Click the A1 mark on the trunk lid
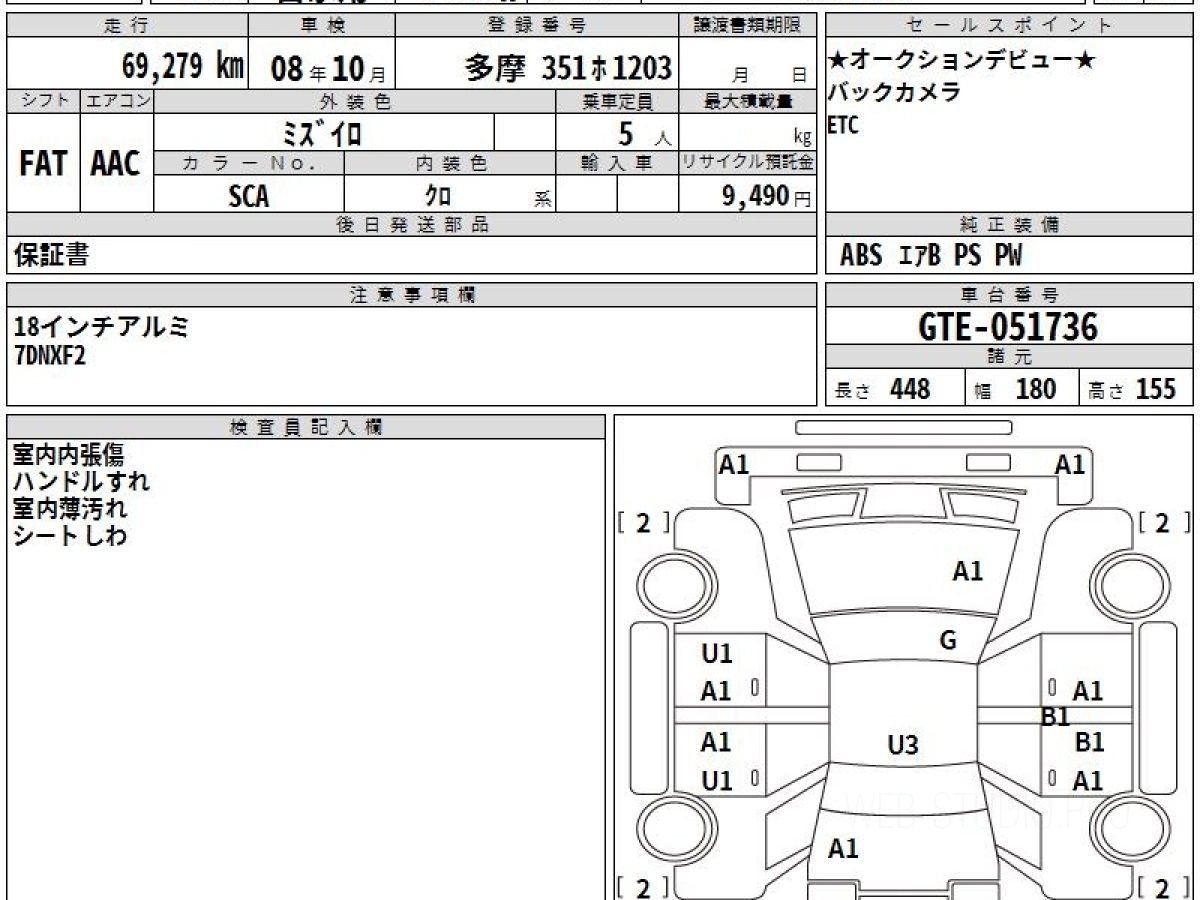The height and width of the screenshot is (900, 1200). pyautogui.click(x=843, y=849)
